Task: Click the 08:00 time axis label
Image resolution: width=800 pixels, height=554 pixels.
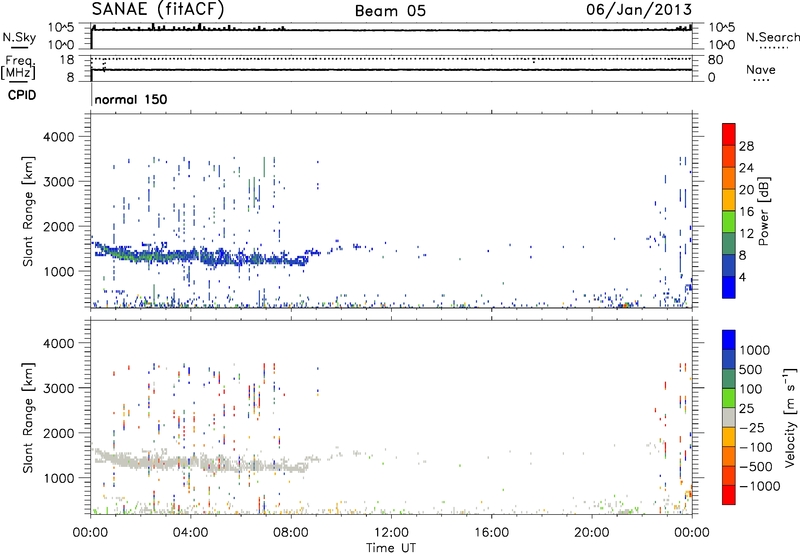Action: (291, 533)
